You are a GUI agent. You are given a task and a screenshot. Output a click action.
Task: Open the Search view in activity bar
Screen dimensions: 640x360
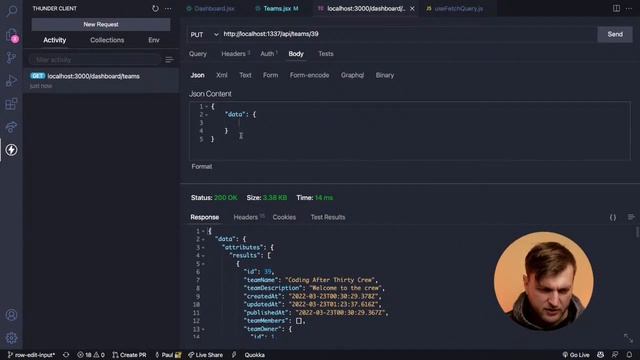[11, 11]
